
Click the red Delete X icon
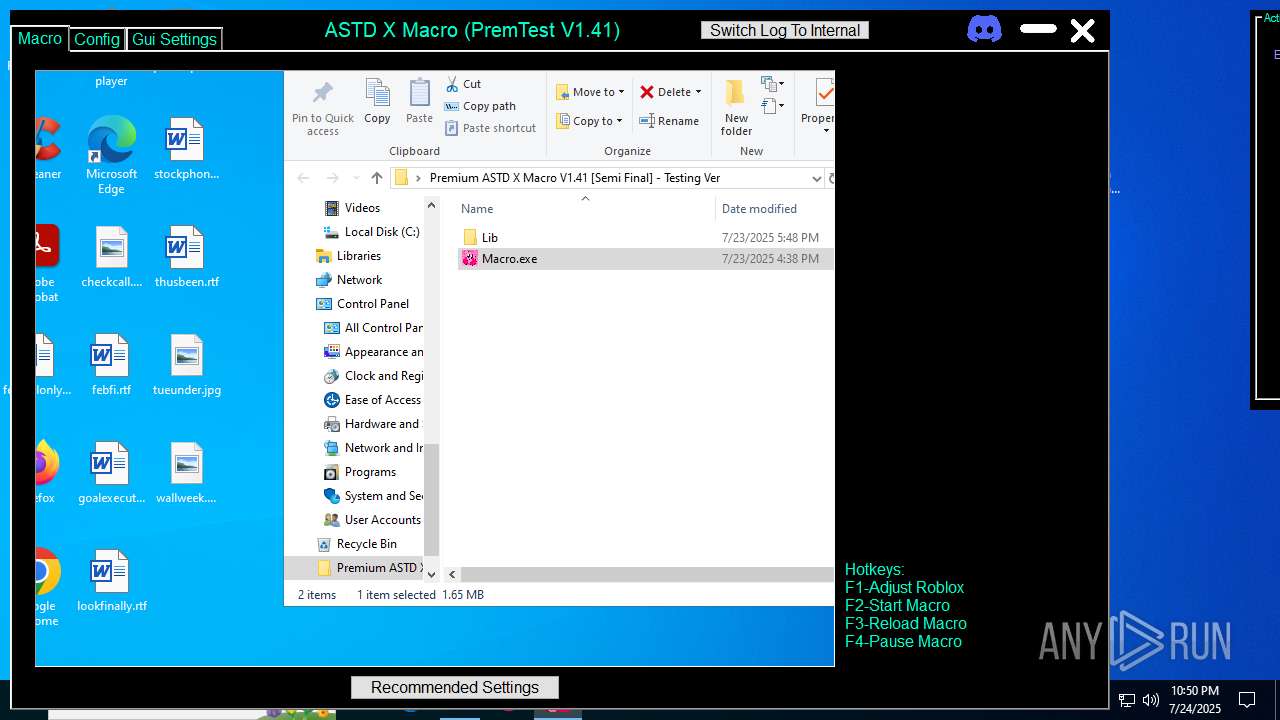point(647,92)
